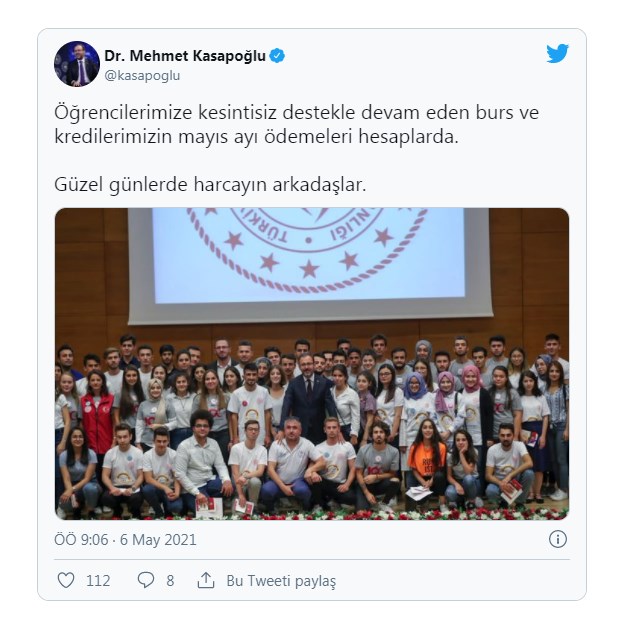
Task: Open the profile avatar picture
Action: [x=77, y=64]
